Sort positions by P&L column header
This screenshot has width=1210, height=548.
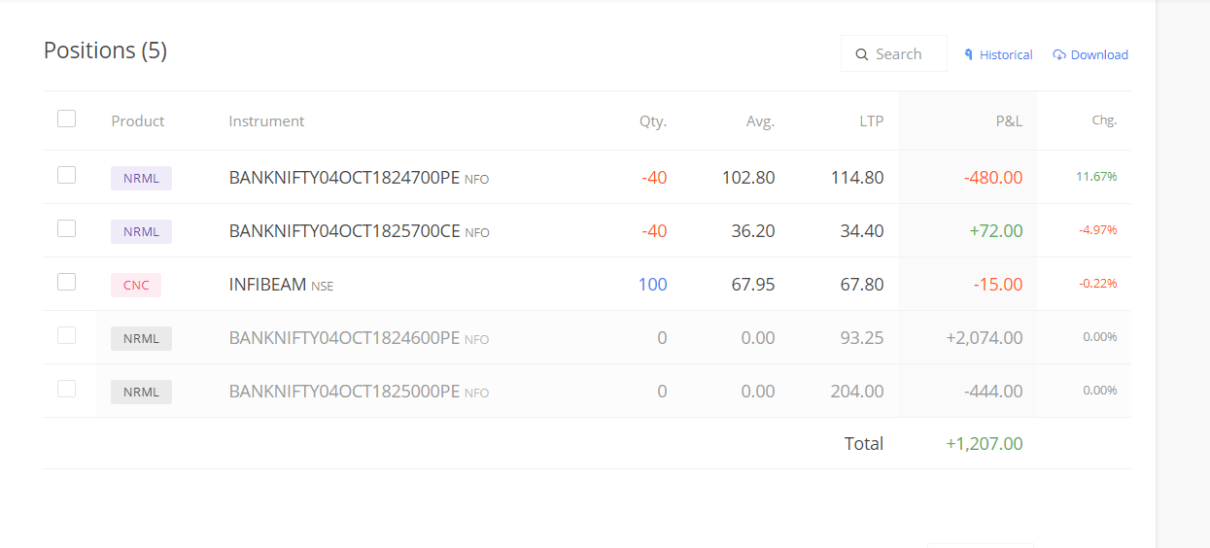coord(1009,121)
